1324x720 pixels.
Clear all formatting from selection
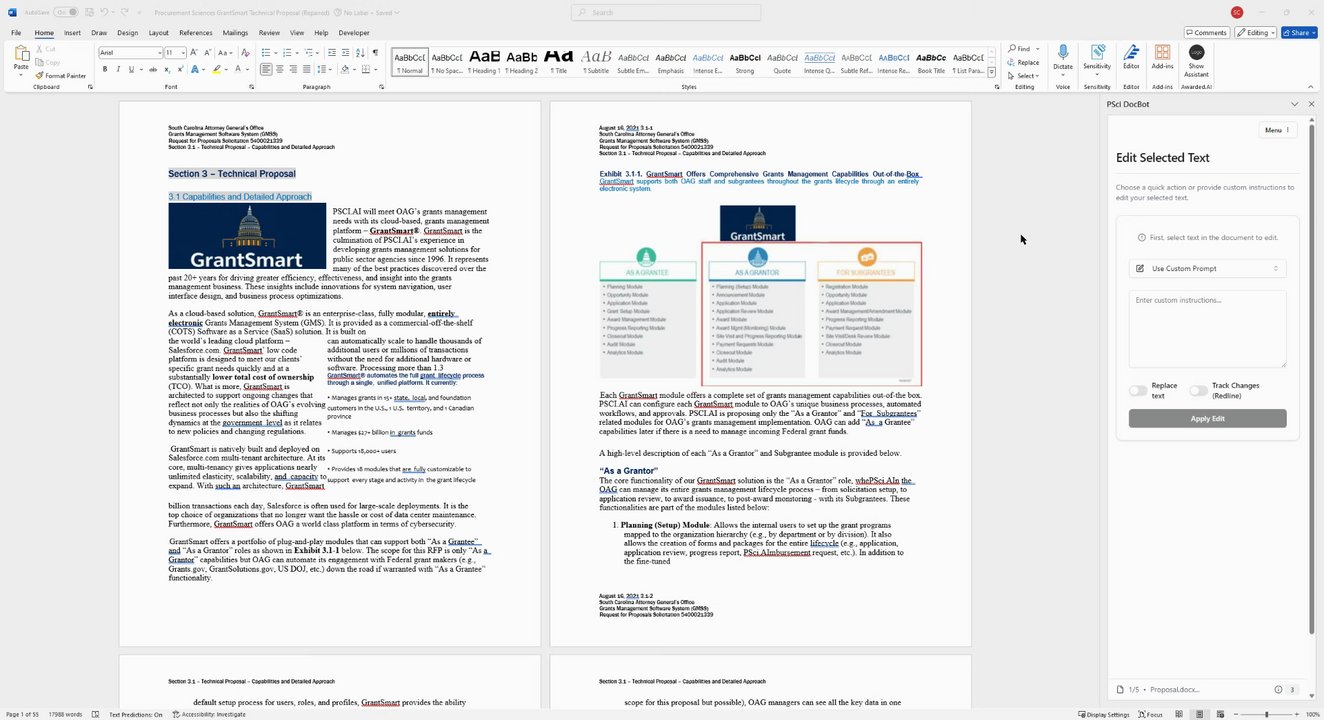(x=245, y=52)
